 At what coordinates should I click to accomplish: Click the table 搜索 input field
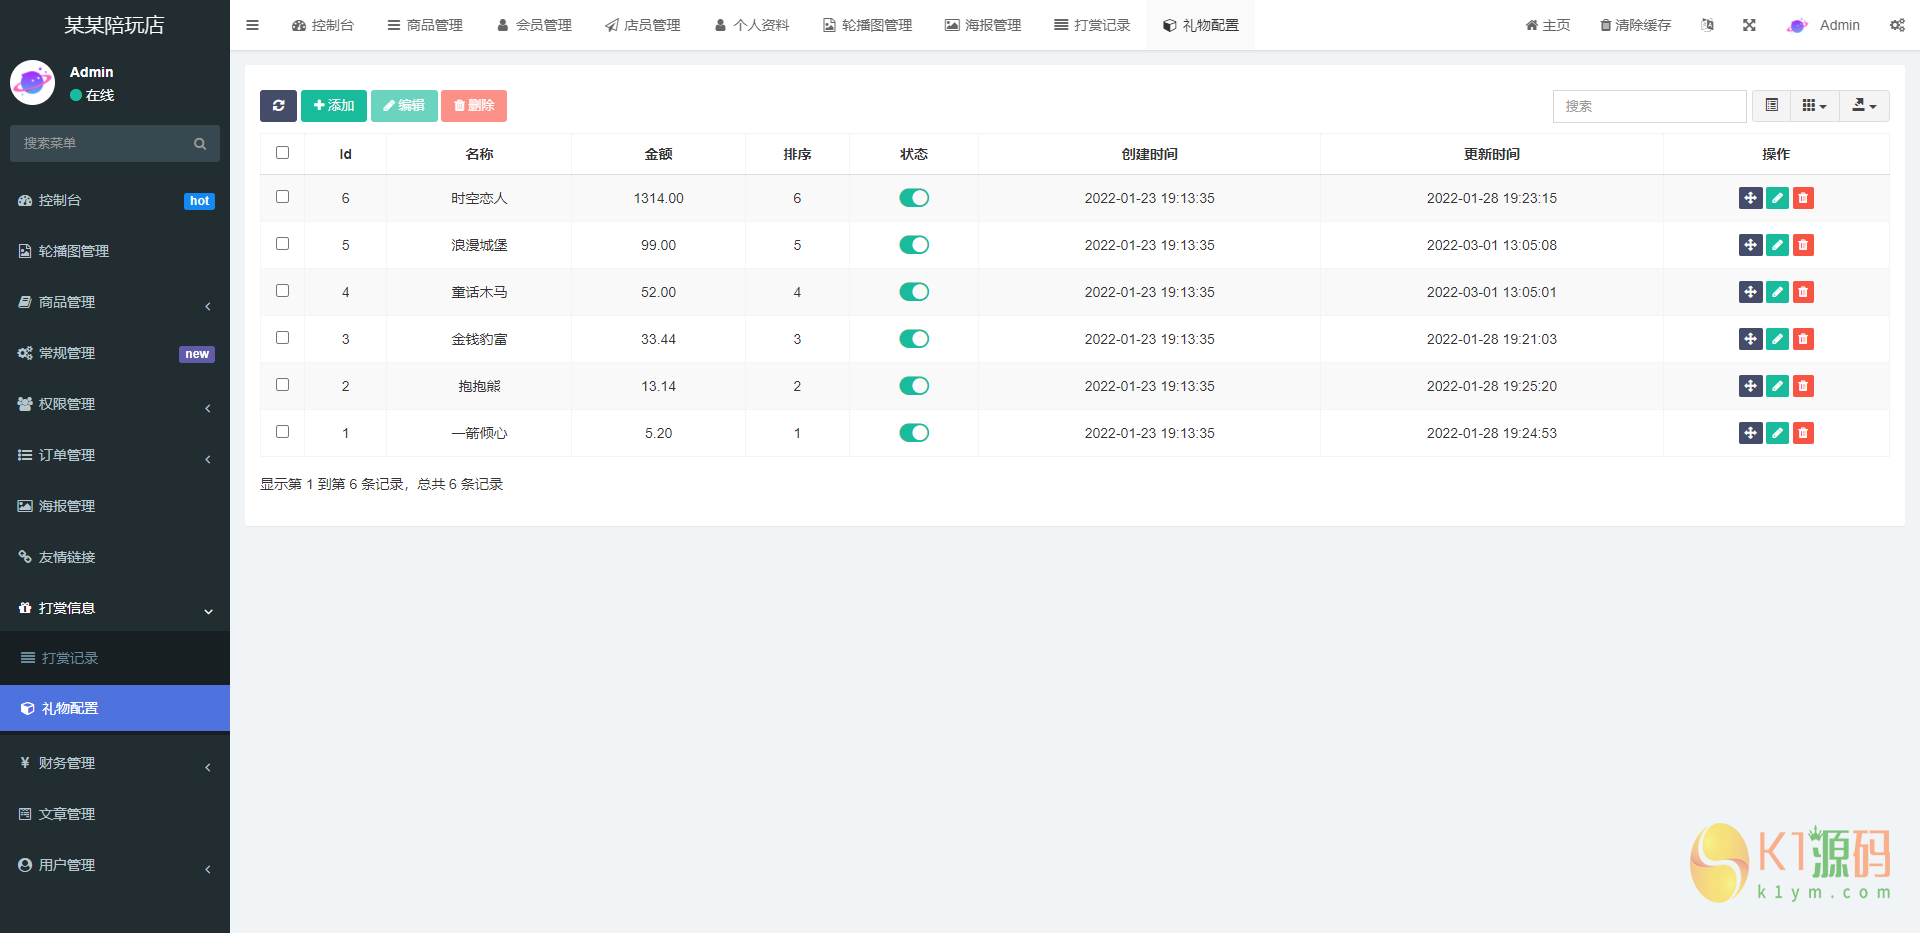(1649, 106)
